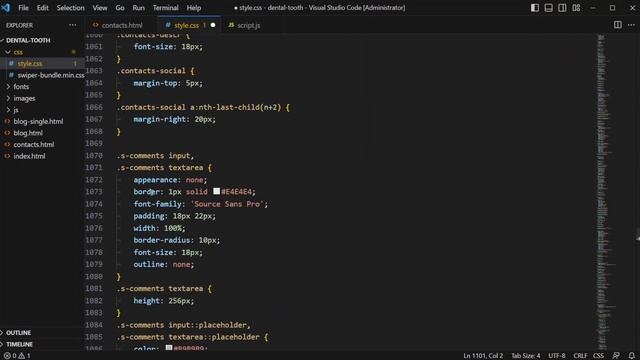
Task: Open editor More Actions ellipsis
Action: (x=631, y=25)
